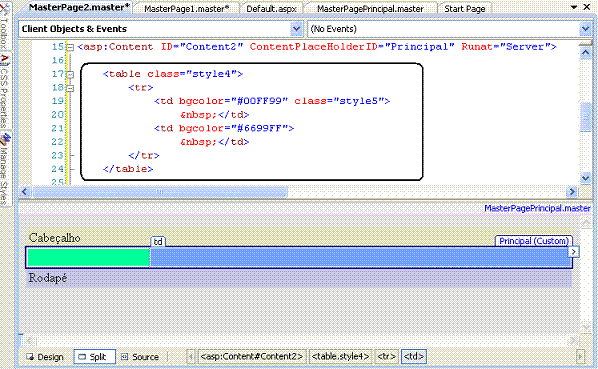Open the Toolbox side panel
This screenshot has width=598, height=369.
4,27
